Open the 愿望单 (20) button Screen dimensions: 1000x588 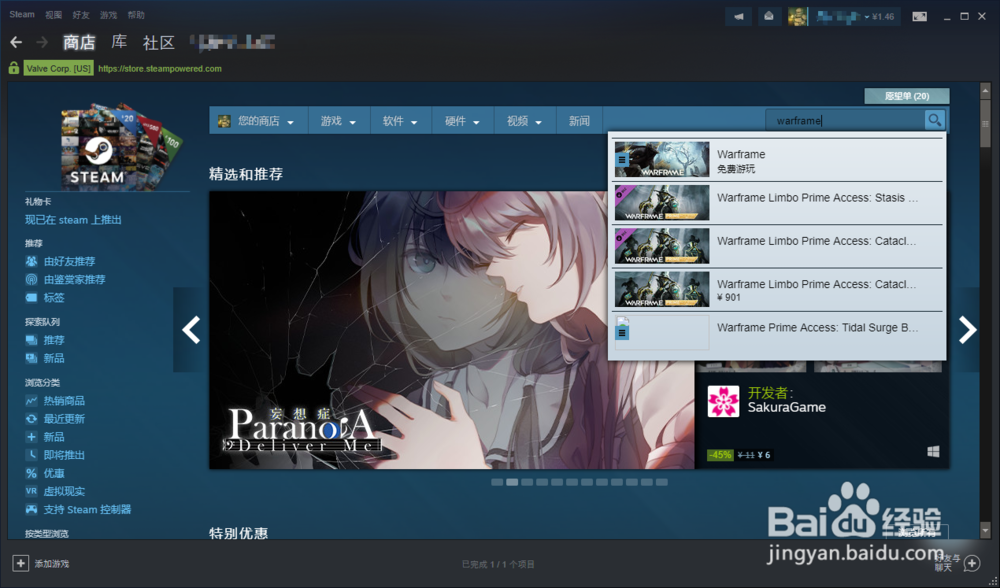pyautogui.click(x=907, y=96)
